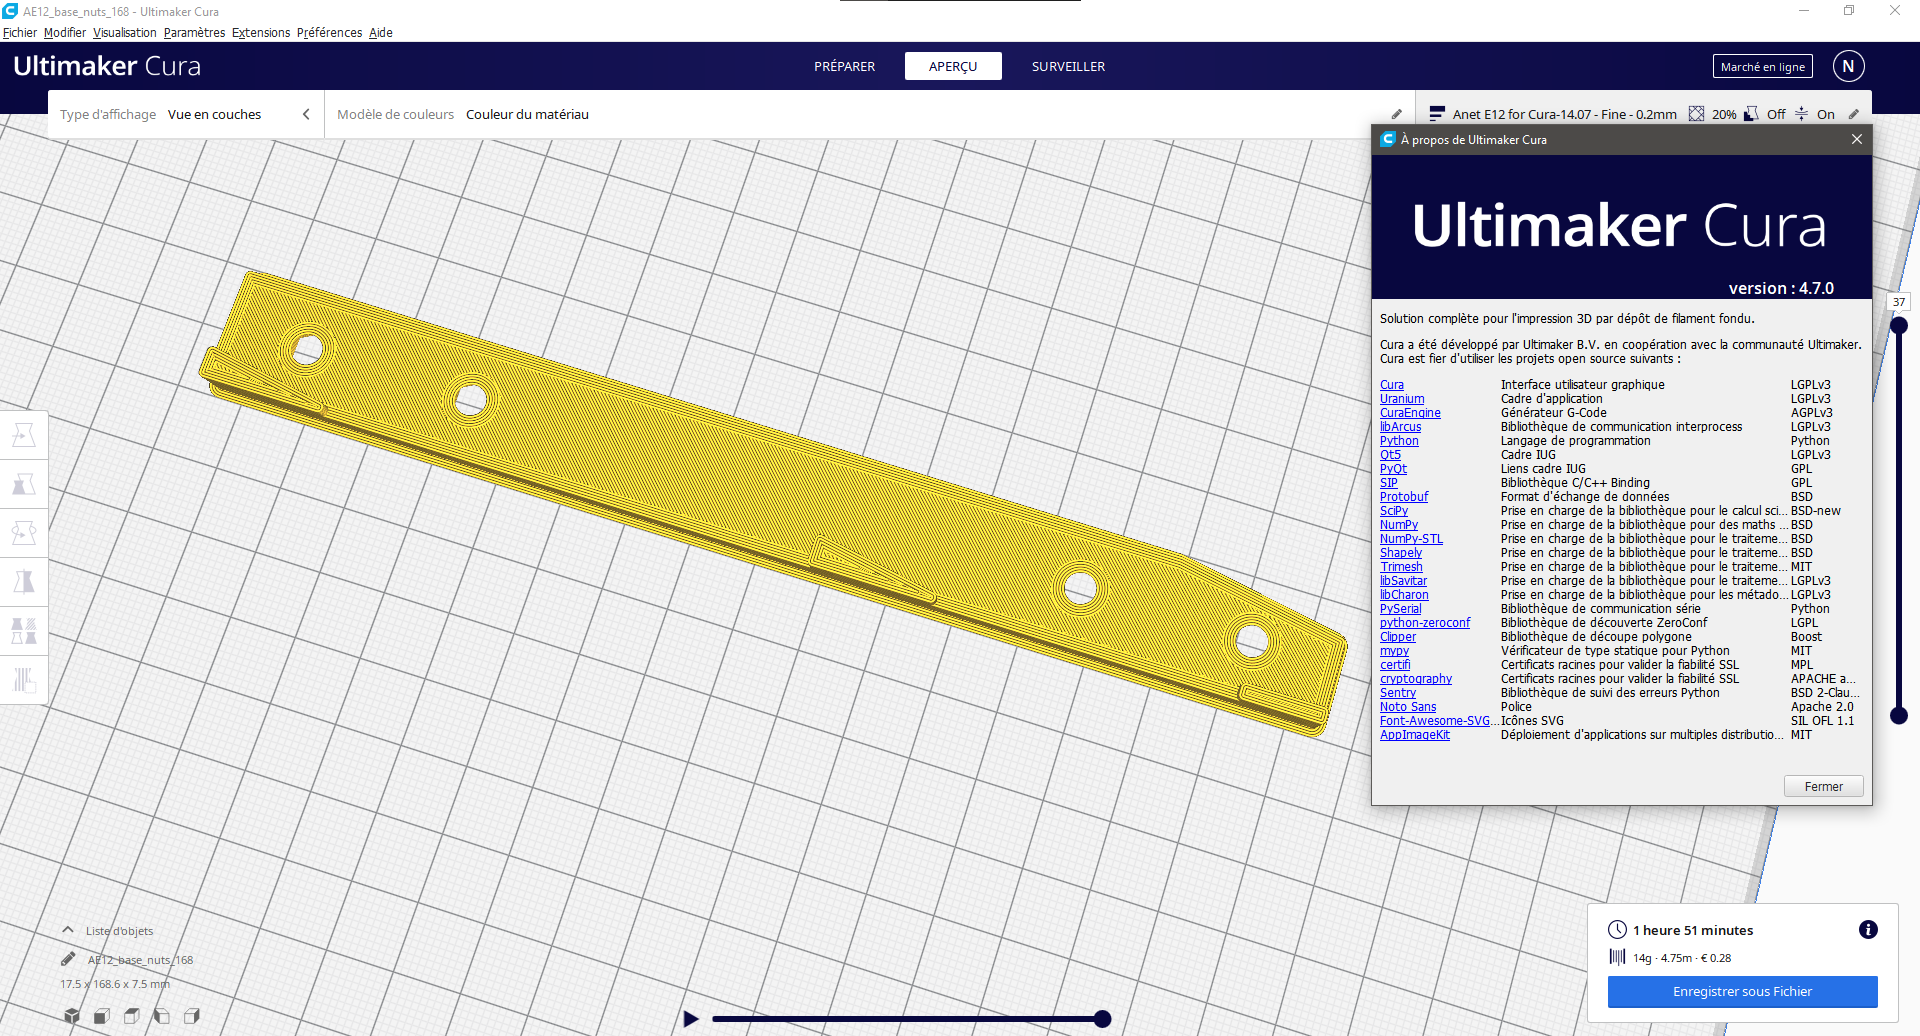Close the About Ultimaker Cura dialog
Image resolution: width=1920 pixels, height=1036 pixels.
point(1856,139)
